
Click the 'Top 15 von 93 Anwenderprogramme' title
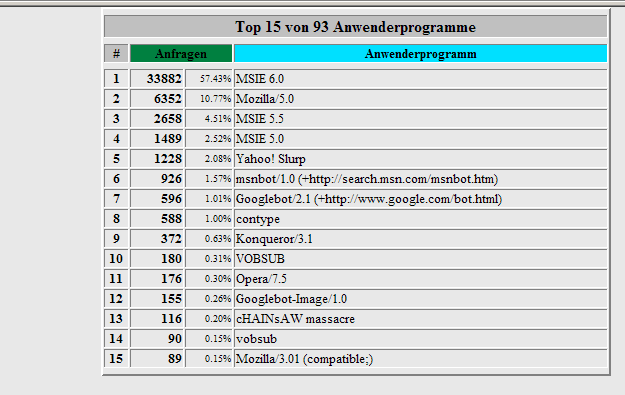355,27
